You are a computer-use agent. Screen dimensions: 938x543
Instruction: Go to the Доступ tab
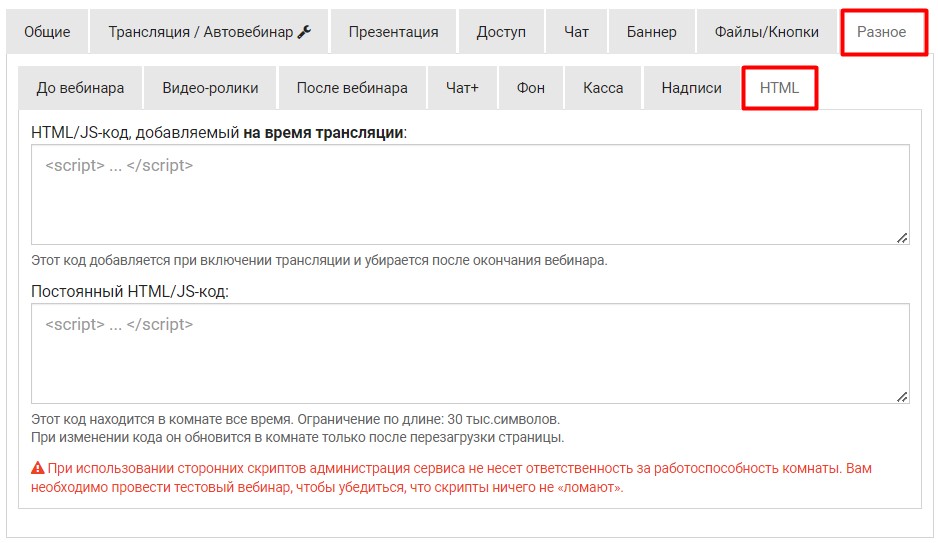(501, 32)
